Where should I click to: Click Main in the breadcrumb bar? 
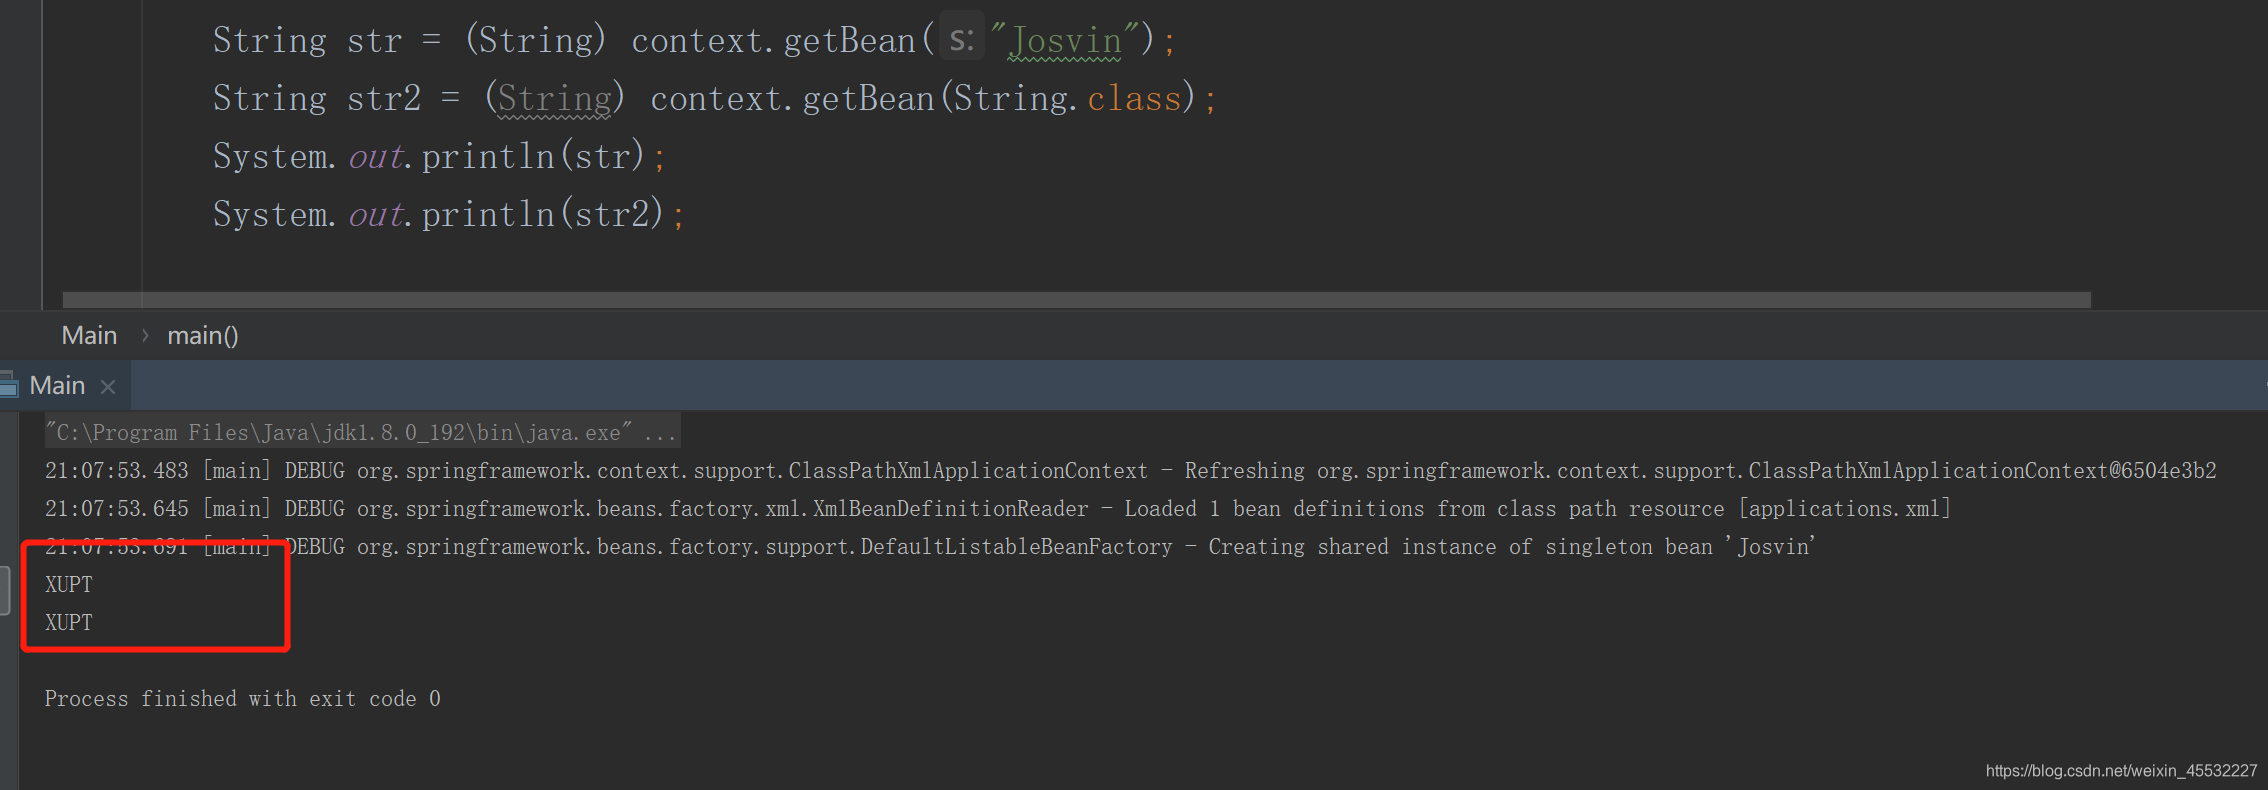click(x=89, y=336)
